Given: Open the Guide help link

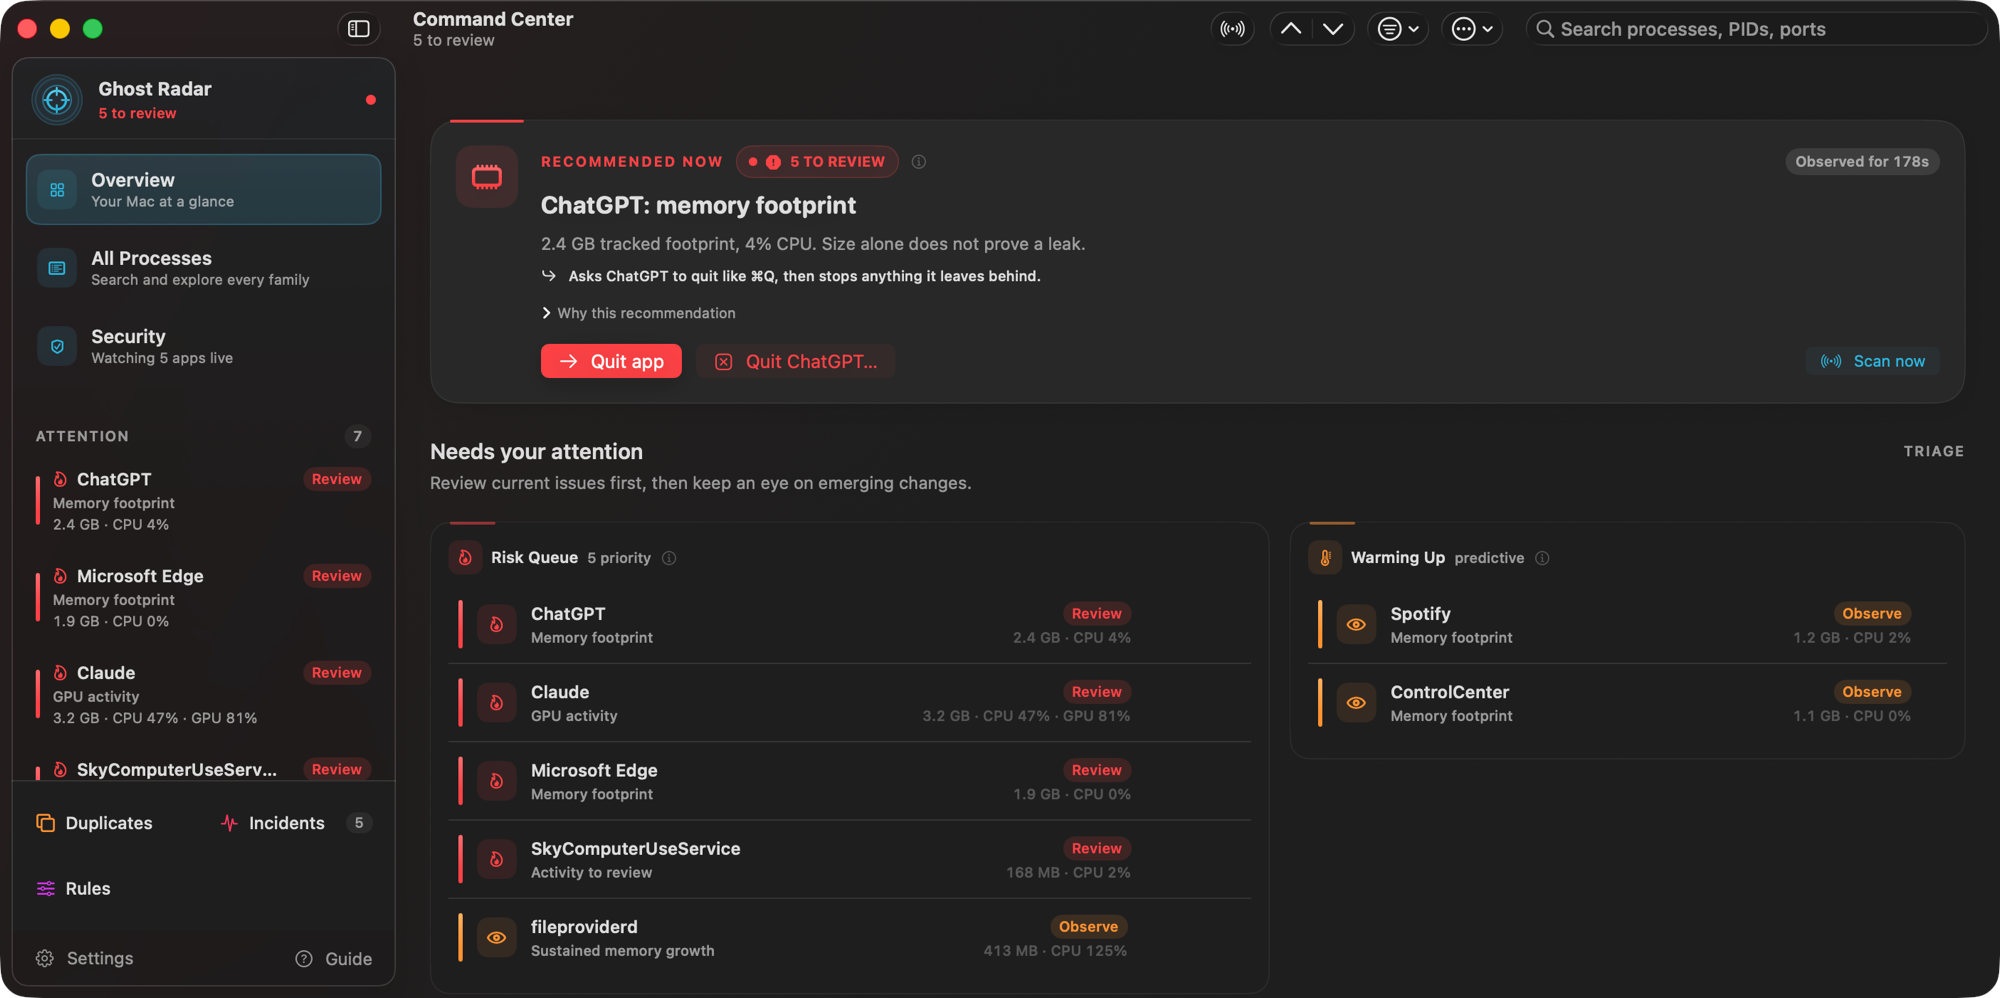Looking at the screenshot, I should 334,959.
